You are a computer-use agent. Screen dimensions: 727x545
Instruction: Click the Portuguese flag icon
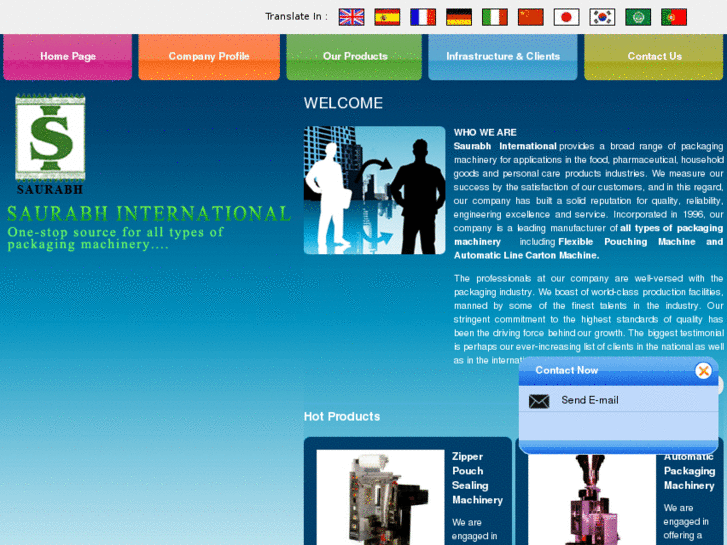pos(674,17)
